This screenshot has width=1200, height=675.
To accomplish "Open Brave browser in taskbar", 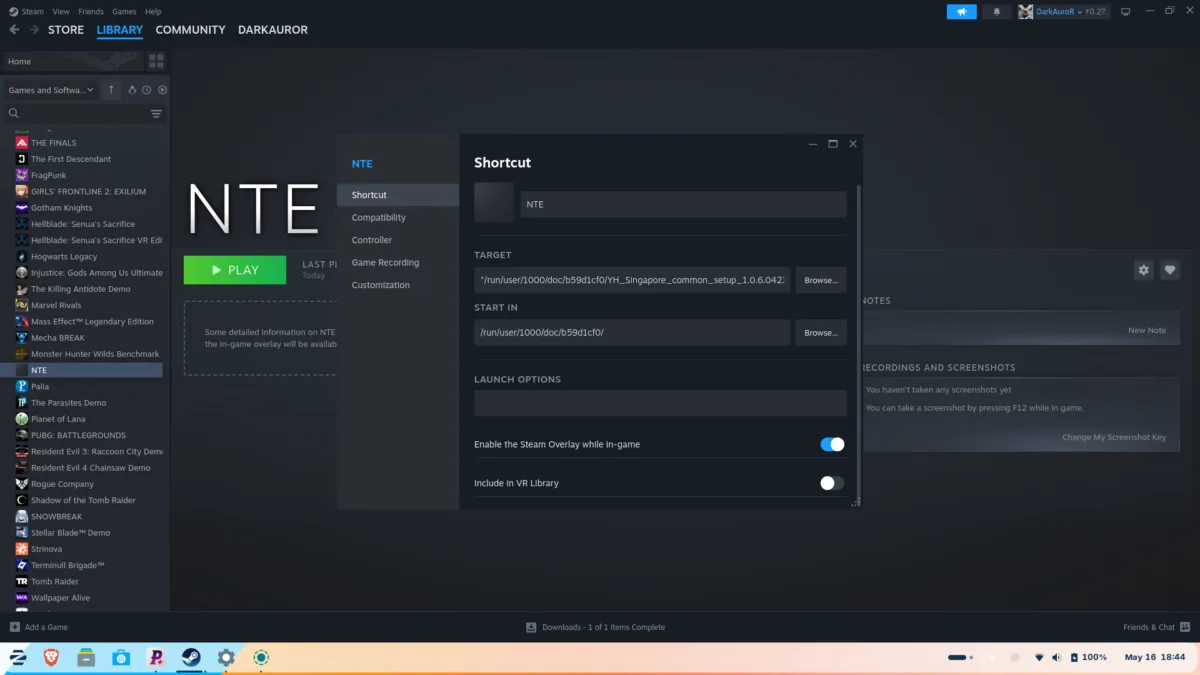I will 51,657.
